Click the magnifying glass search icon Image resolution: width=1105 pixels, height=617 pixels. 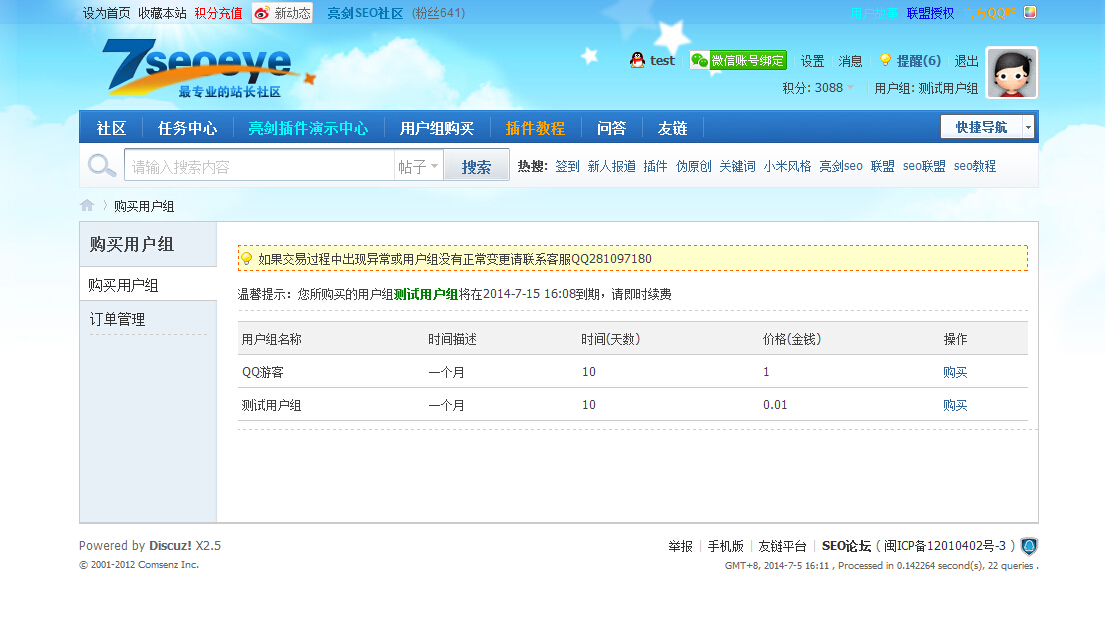tap(101, 166)
